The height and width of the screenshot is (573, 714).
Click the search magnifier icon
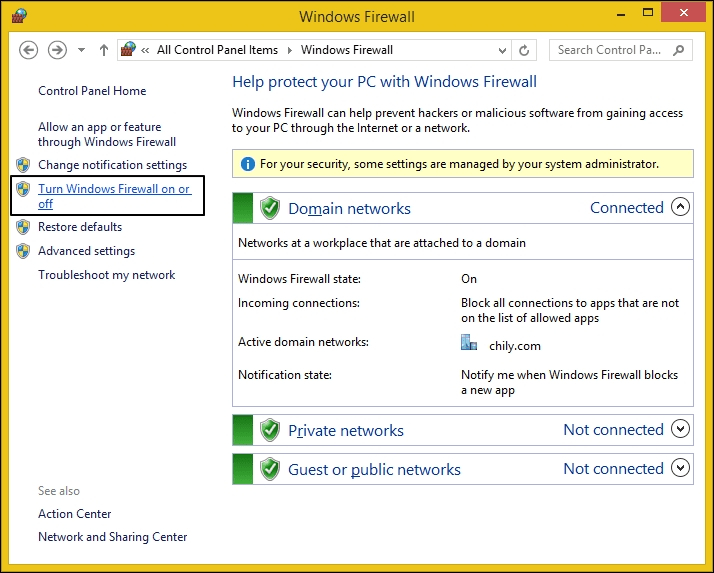point(678,50)
